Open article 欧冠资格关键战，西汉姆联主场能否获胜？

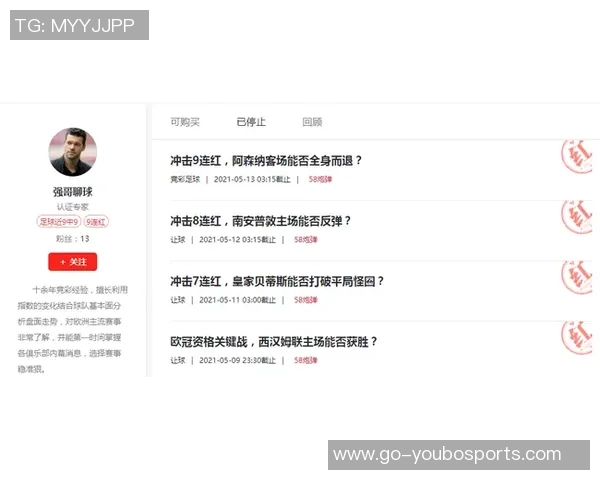[x=274, y=341]
